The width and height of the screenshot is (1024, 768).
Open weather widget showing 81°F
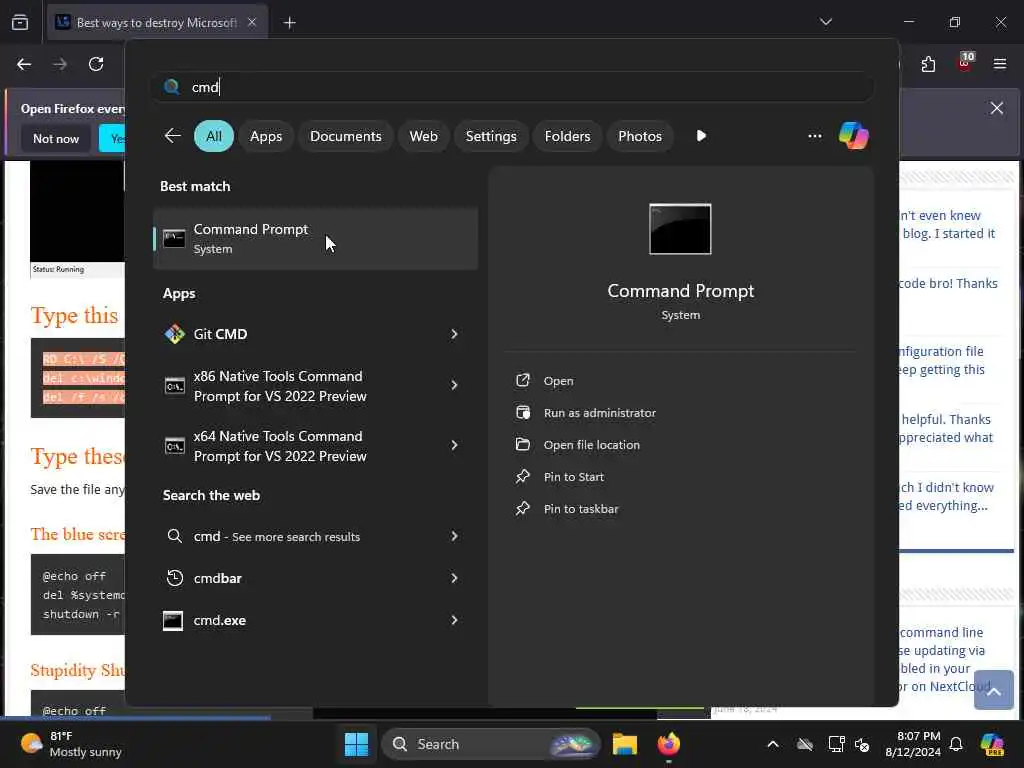(x=72, y=744)
